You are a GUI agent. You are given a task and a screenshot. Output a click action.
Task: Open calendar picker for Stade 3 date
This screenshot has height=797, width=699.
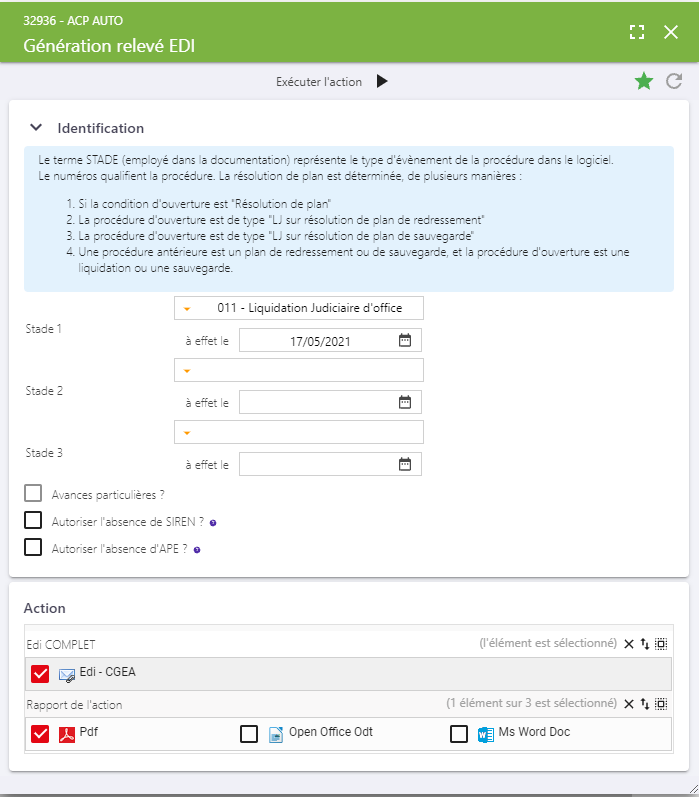coord(405,464)
